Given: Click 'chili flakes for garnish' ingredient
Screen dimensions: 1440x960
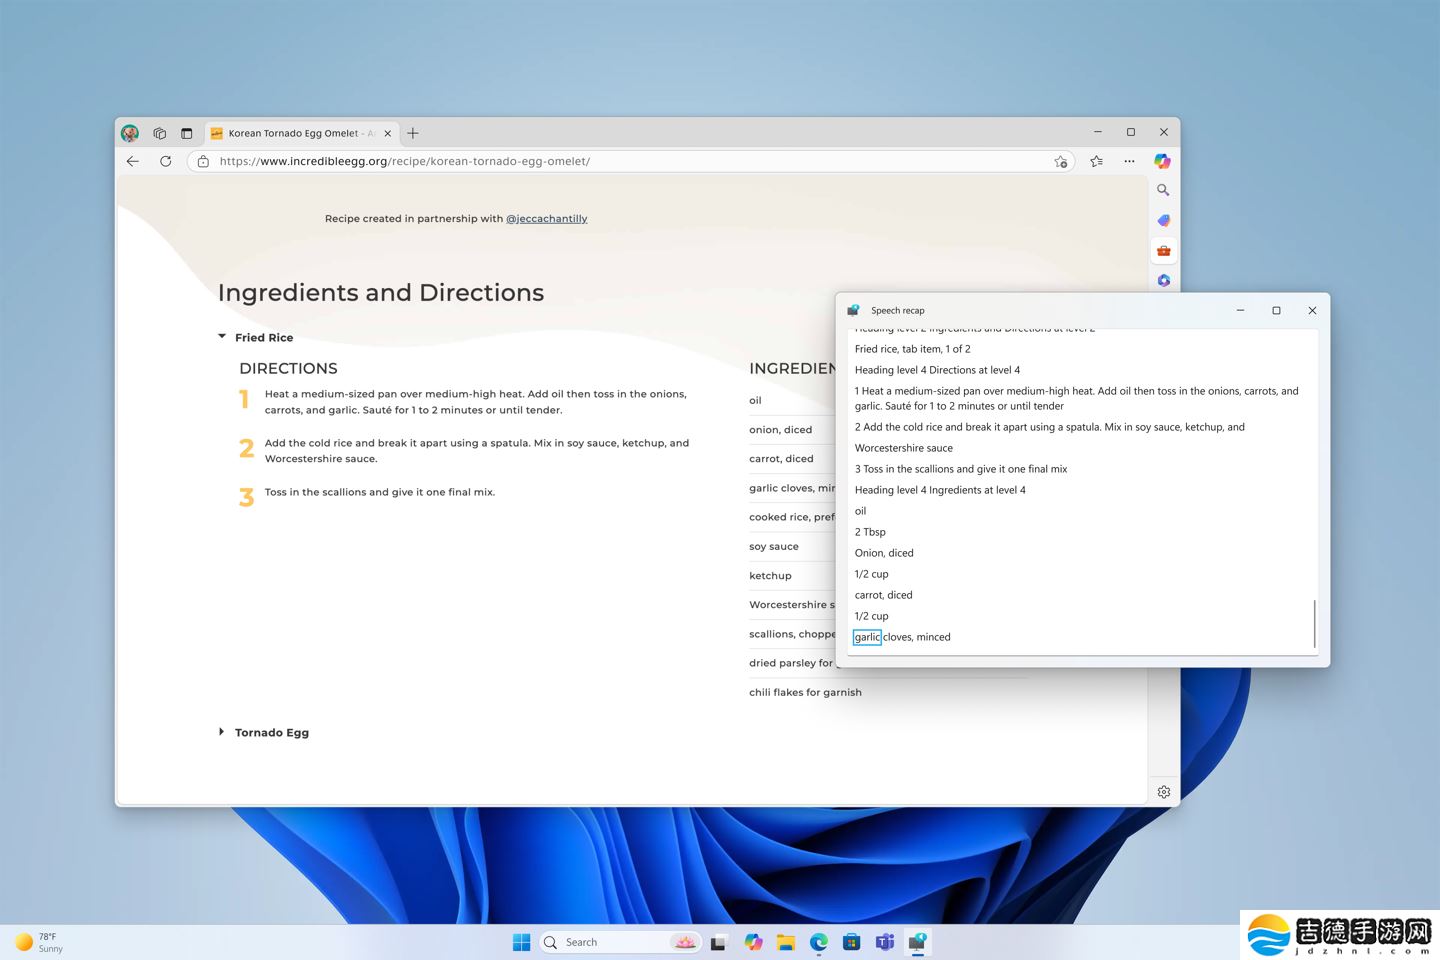Looking at the screenshot, I should click(x=805, y=692).
